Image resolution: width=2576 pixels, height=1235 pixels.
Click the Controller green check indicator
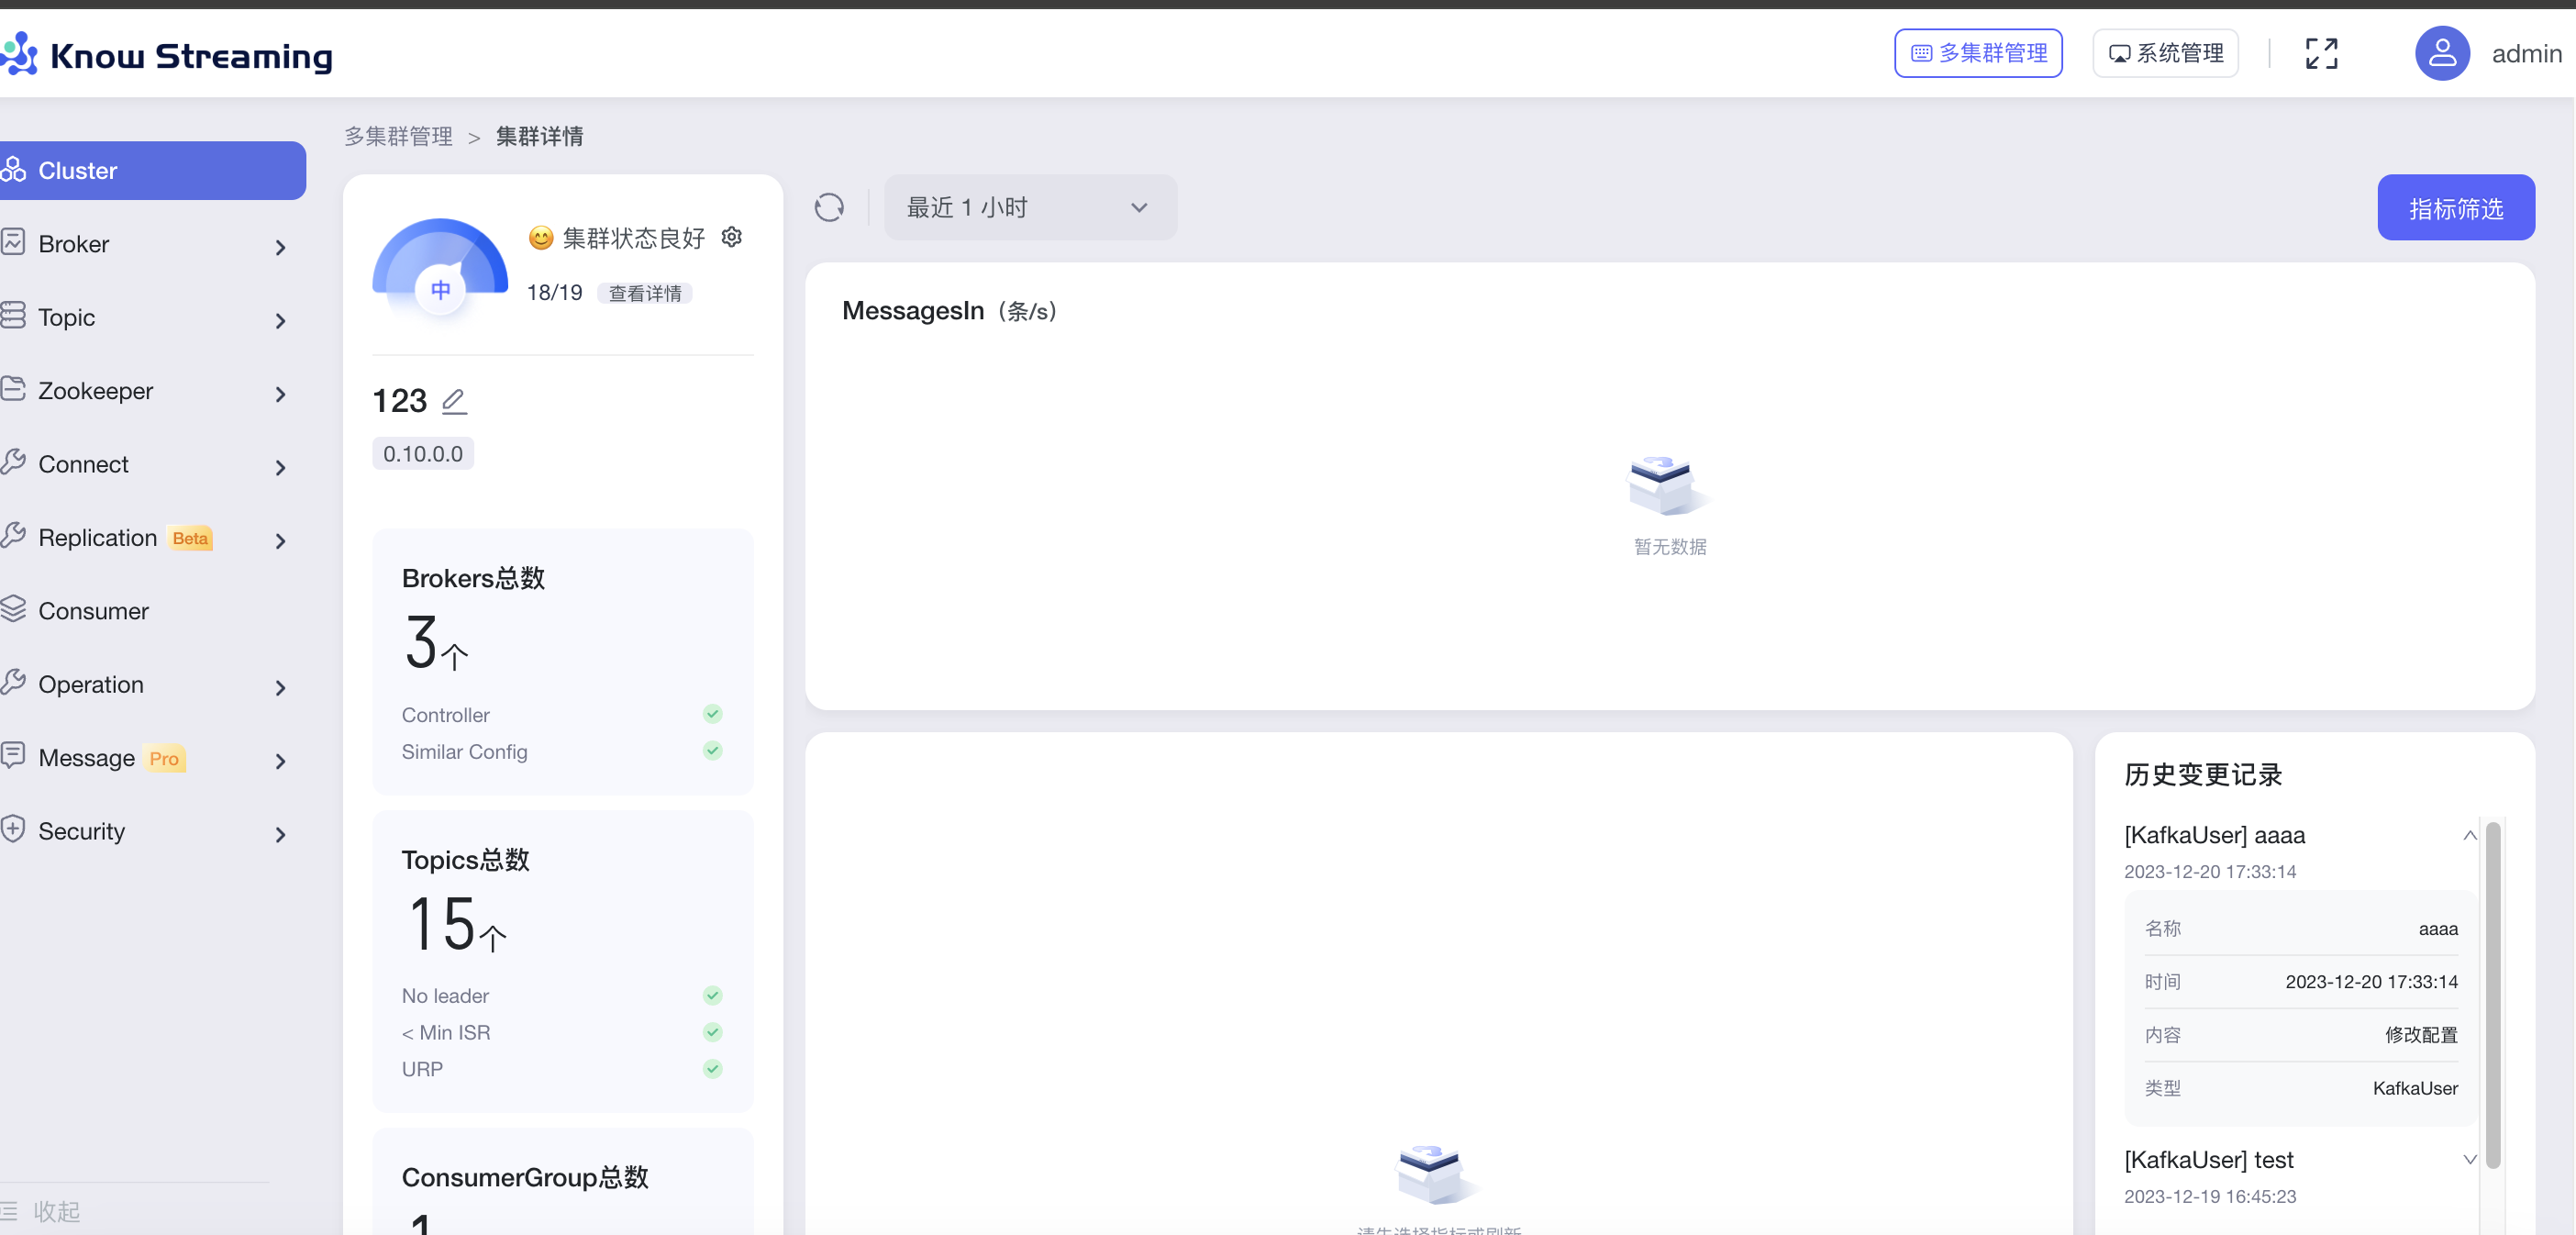pos(712,714)
